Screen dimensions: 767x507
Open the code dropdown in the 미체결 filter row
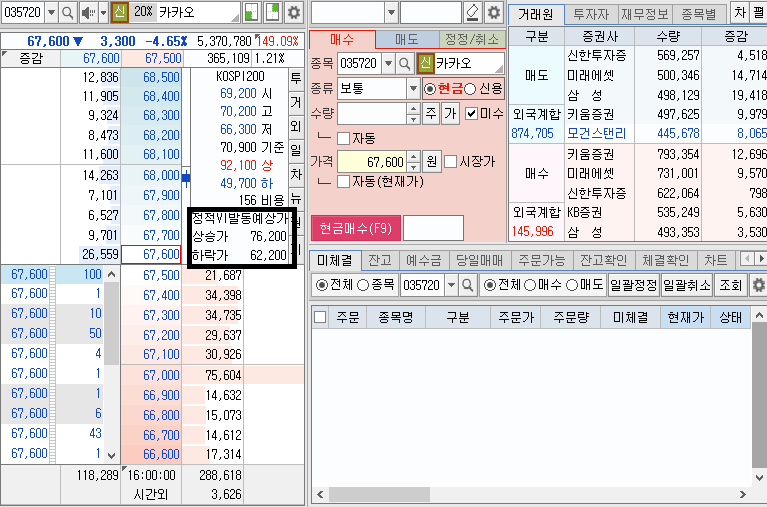(x=451, y=285)
